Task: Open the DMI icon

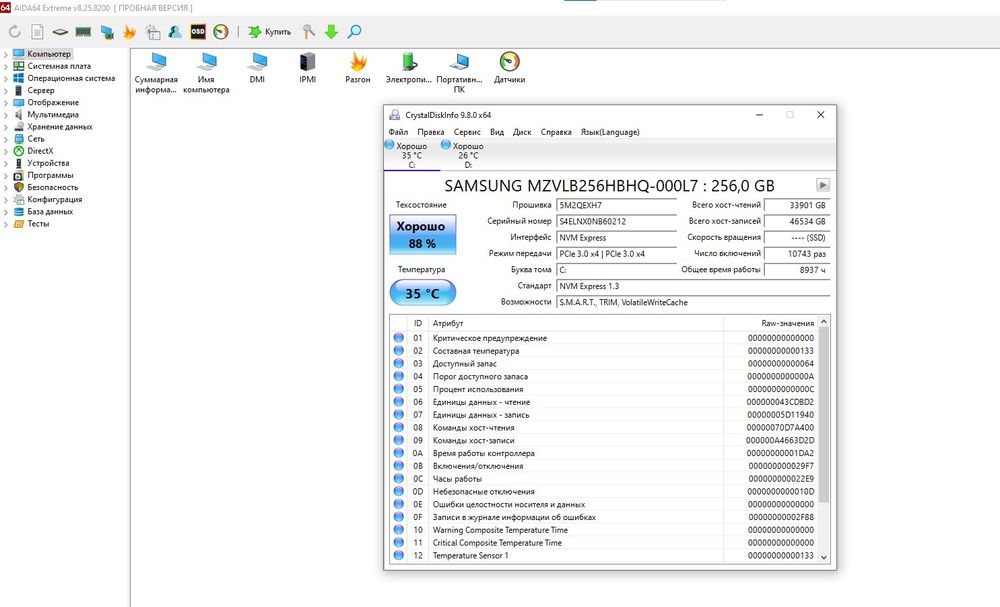Action: [257, 68]
